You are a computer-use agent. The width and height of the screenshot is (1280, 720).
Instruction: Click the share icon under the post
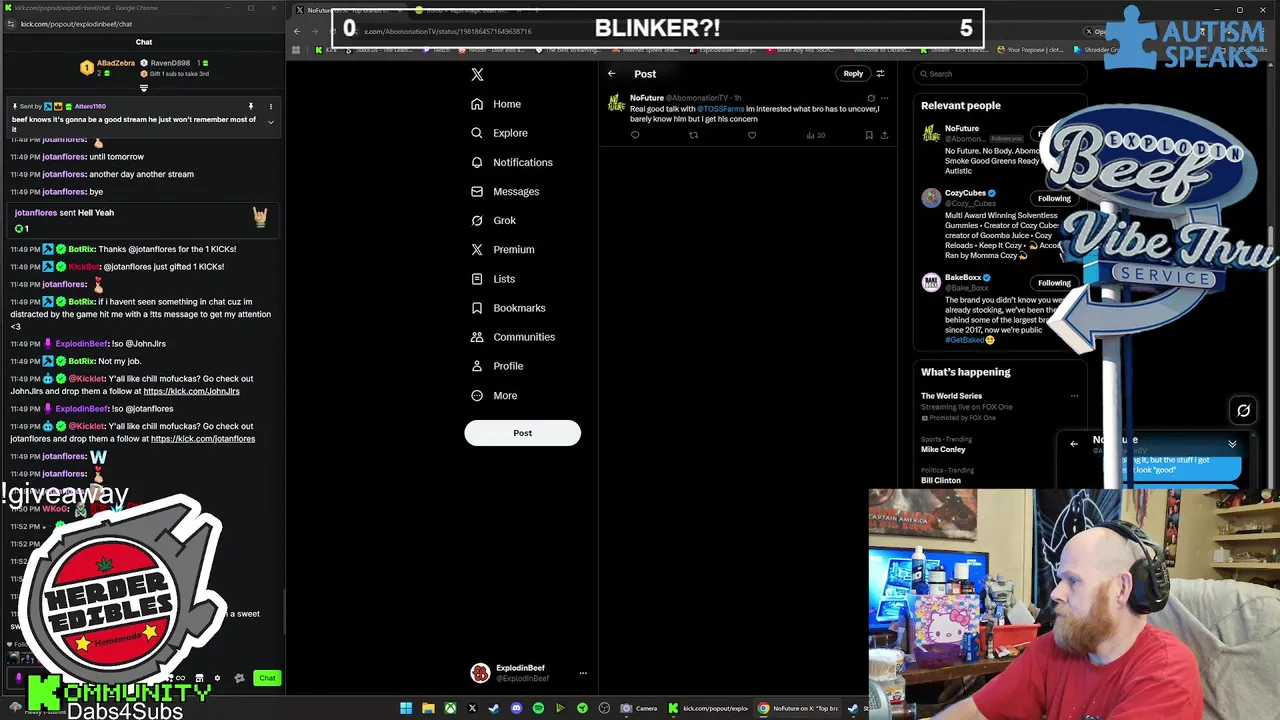tap(884, 135)
